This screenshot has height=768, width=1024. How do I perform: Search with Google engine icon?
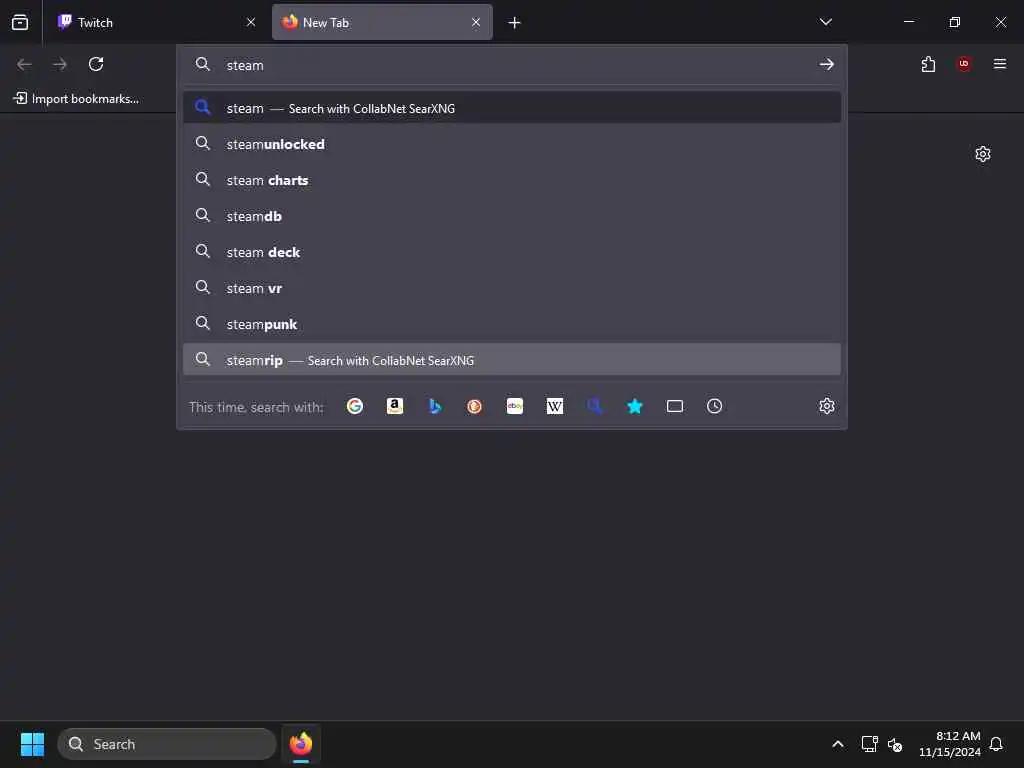point(355,406)
